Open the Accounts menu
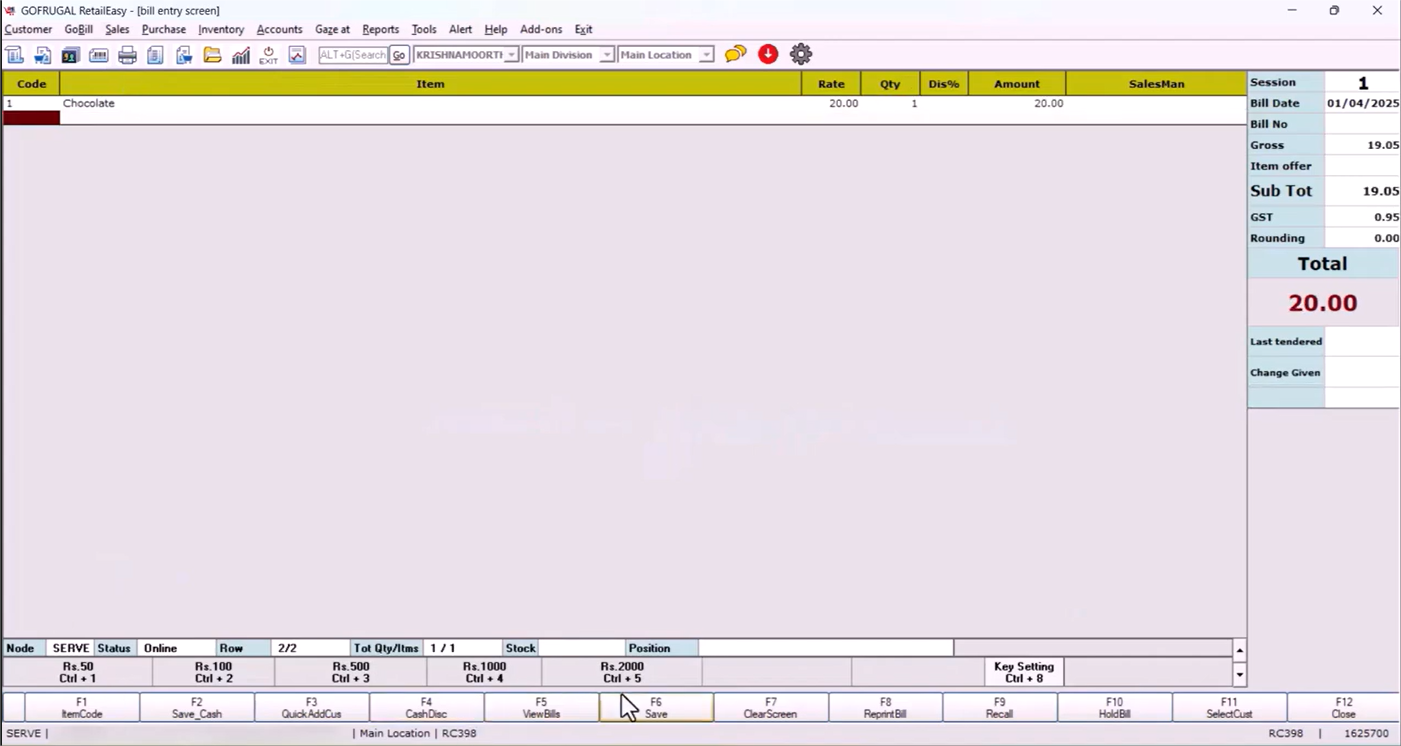The image size is (1401, 746). (279, 30)
